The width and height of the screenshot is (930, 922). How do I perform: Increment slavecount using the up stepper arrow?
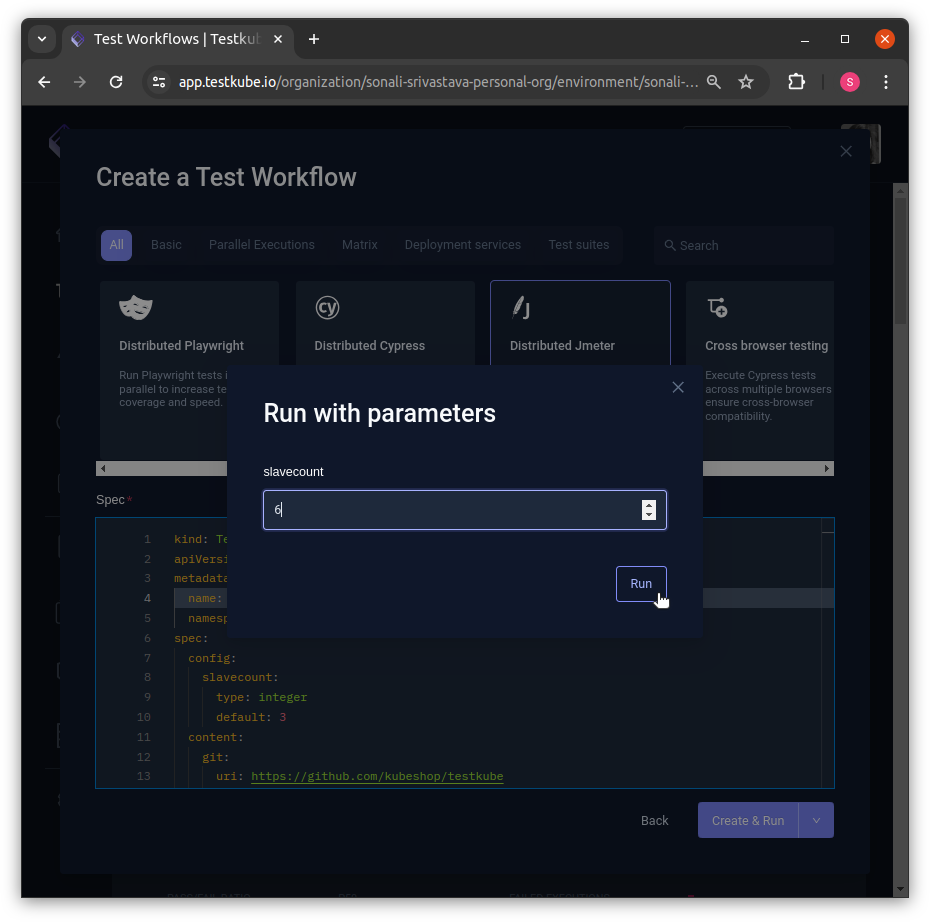tap(649, 505)
